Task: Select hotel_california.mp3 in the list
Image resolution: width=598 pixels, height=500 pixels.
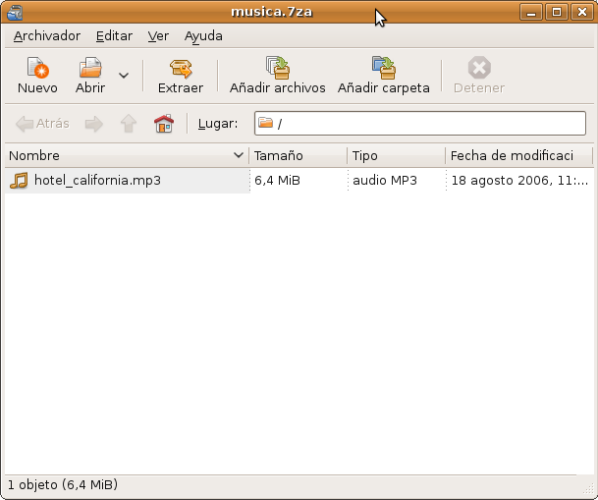Action: [x=97, y=180]
